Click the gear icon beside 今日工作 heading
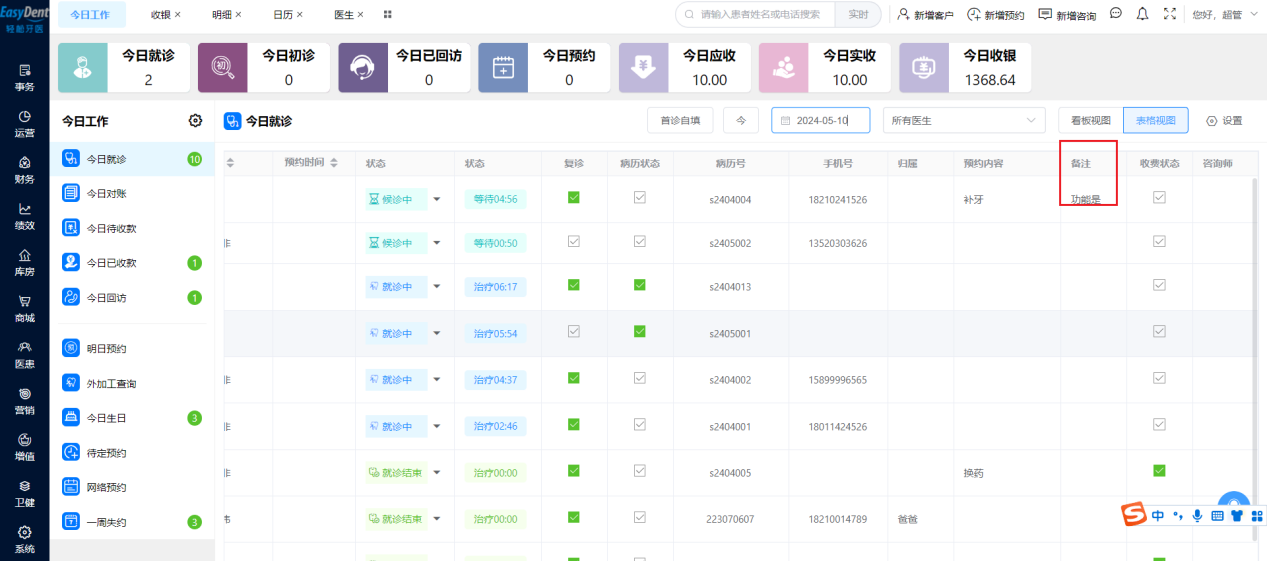Screen dimensions: 1267x561 pyautogui.click(x=195, y=121)
